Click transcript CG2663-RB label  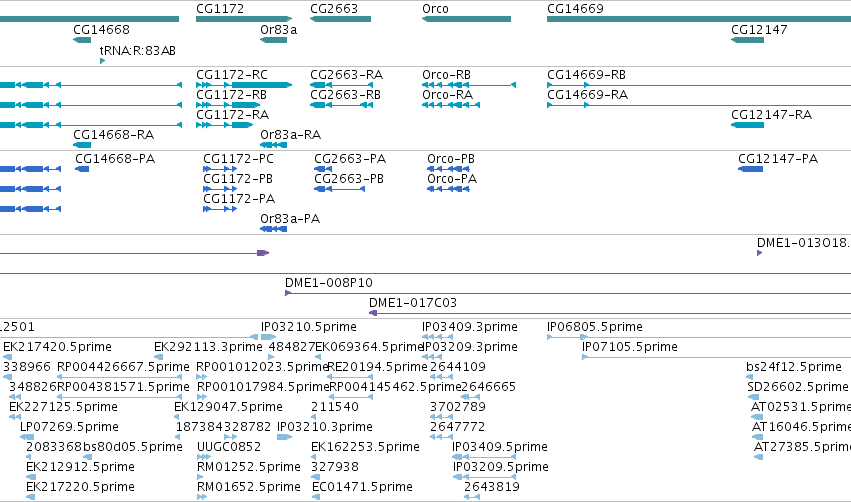(345, 95)
